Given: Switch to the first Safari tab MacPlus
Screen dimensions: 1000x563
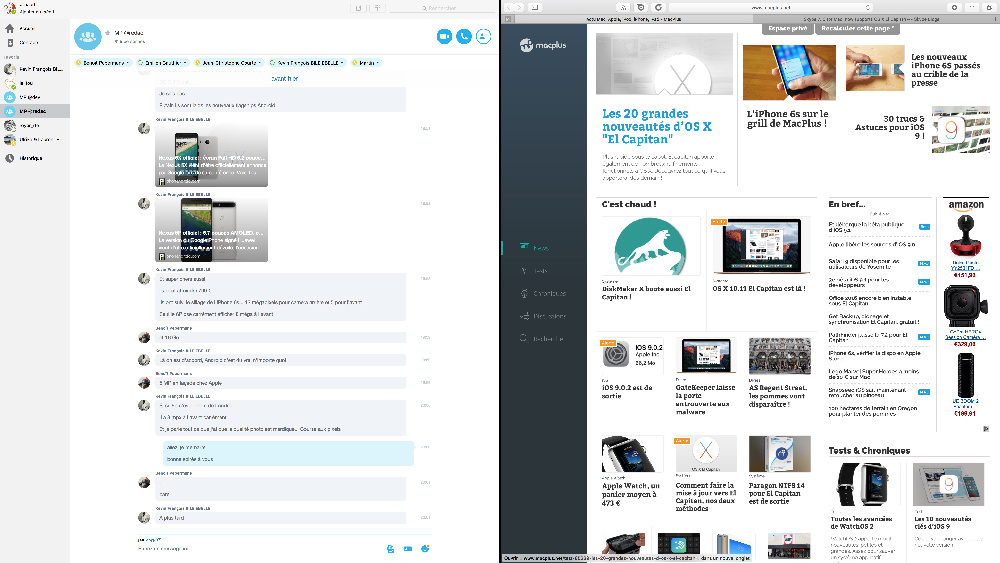Looking at the screenshot, I should (x=633, y=19).
